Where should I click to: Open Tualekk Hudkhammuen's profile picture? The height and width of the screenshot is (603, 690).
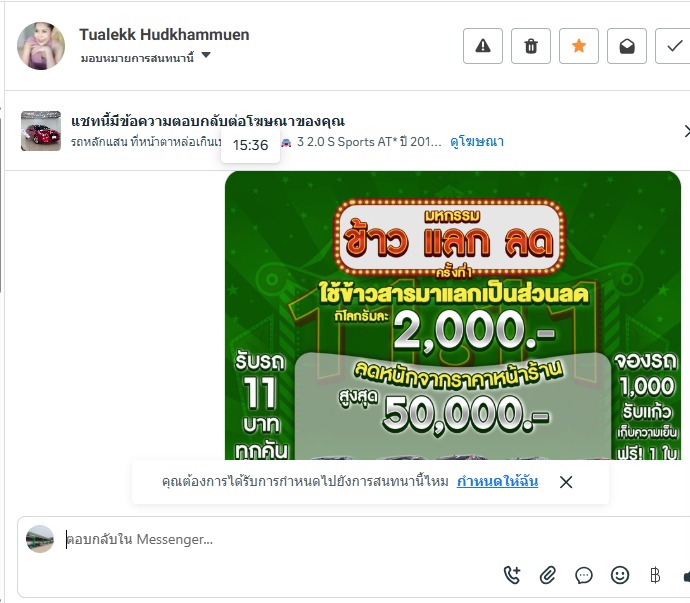pyautogui.click(x=41, y=46)
